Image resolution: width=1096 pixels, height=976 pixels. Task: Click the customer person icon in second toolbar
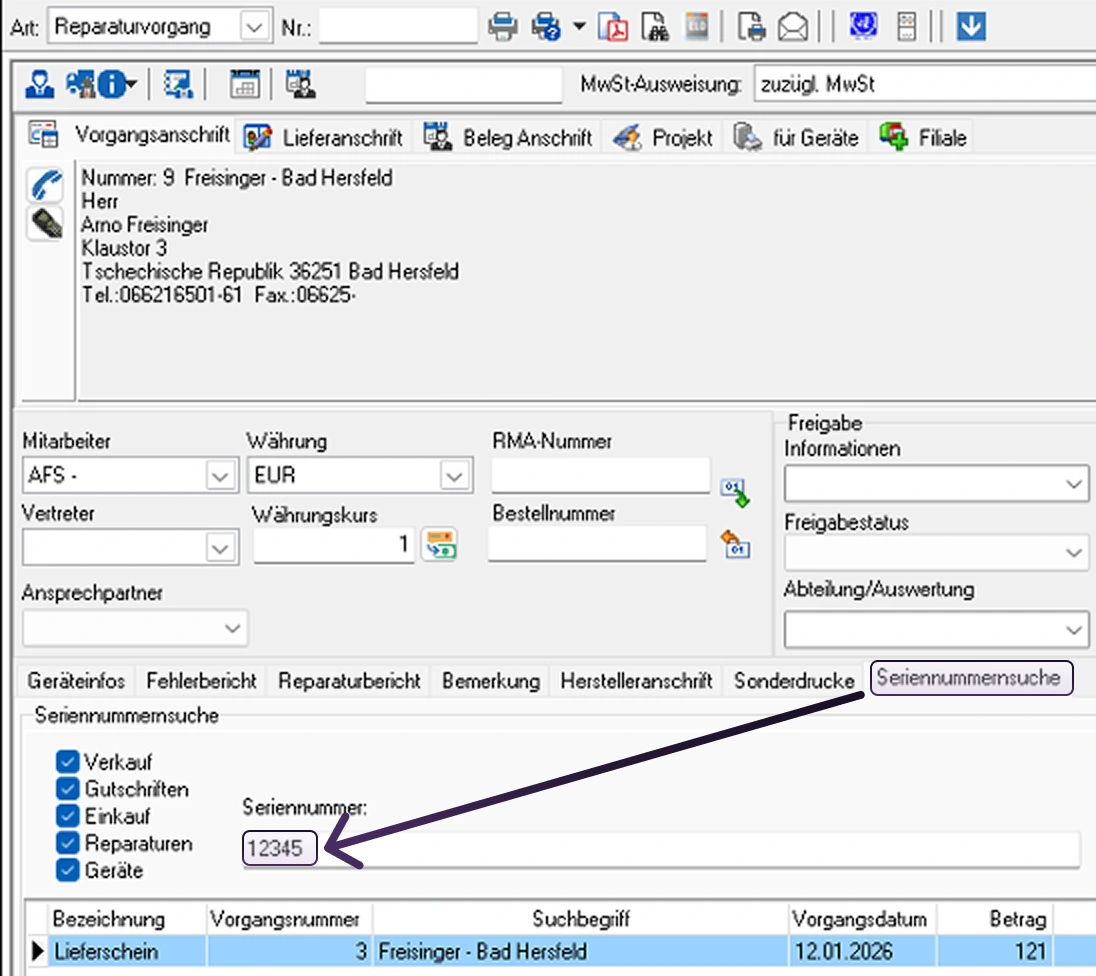40,85
